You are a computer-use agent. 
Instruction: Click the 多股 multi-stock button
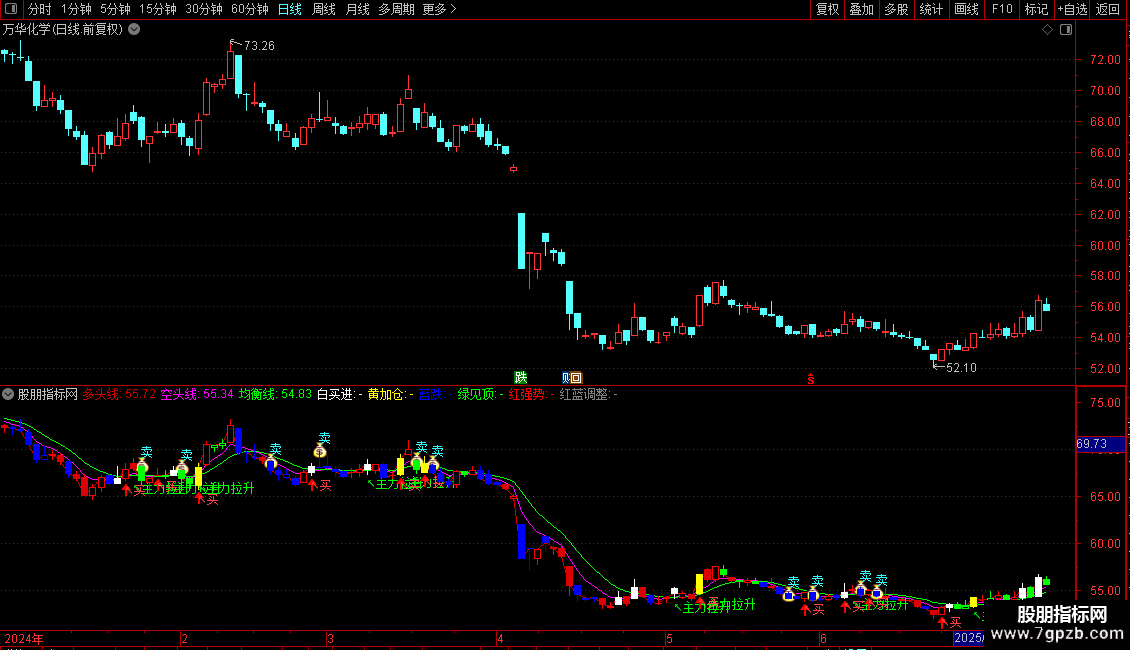point(897,9)
